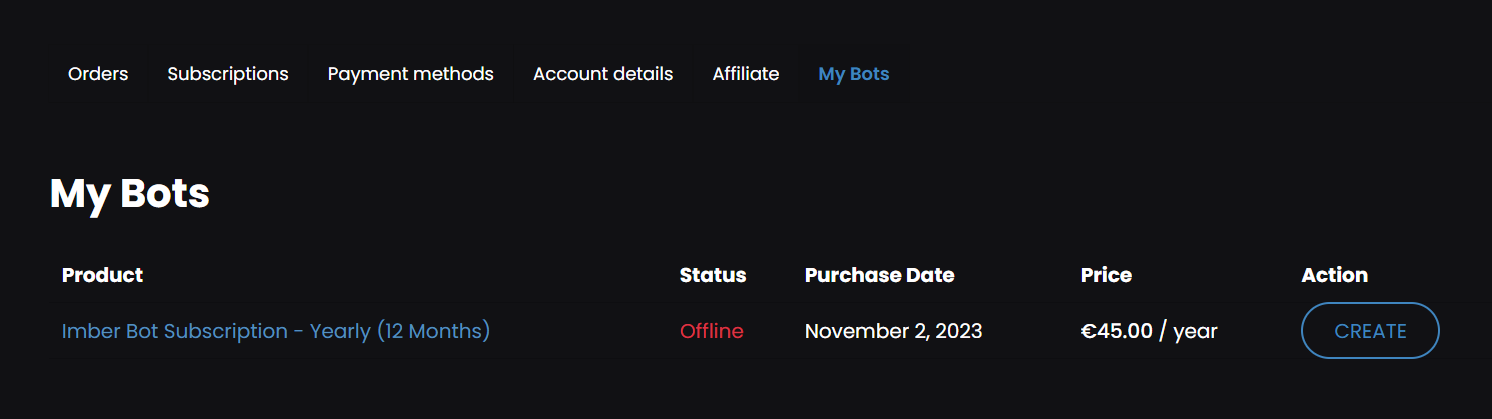Select the Affiliate tab
Image resolution: width=1492 pixels, height=419 pixels.
click(x=745, y=74)
